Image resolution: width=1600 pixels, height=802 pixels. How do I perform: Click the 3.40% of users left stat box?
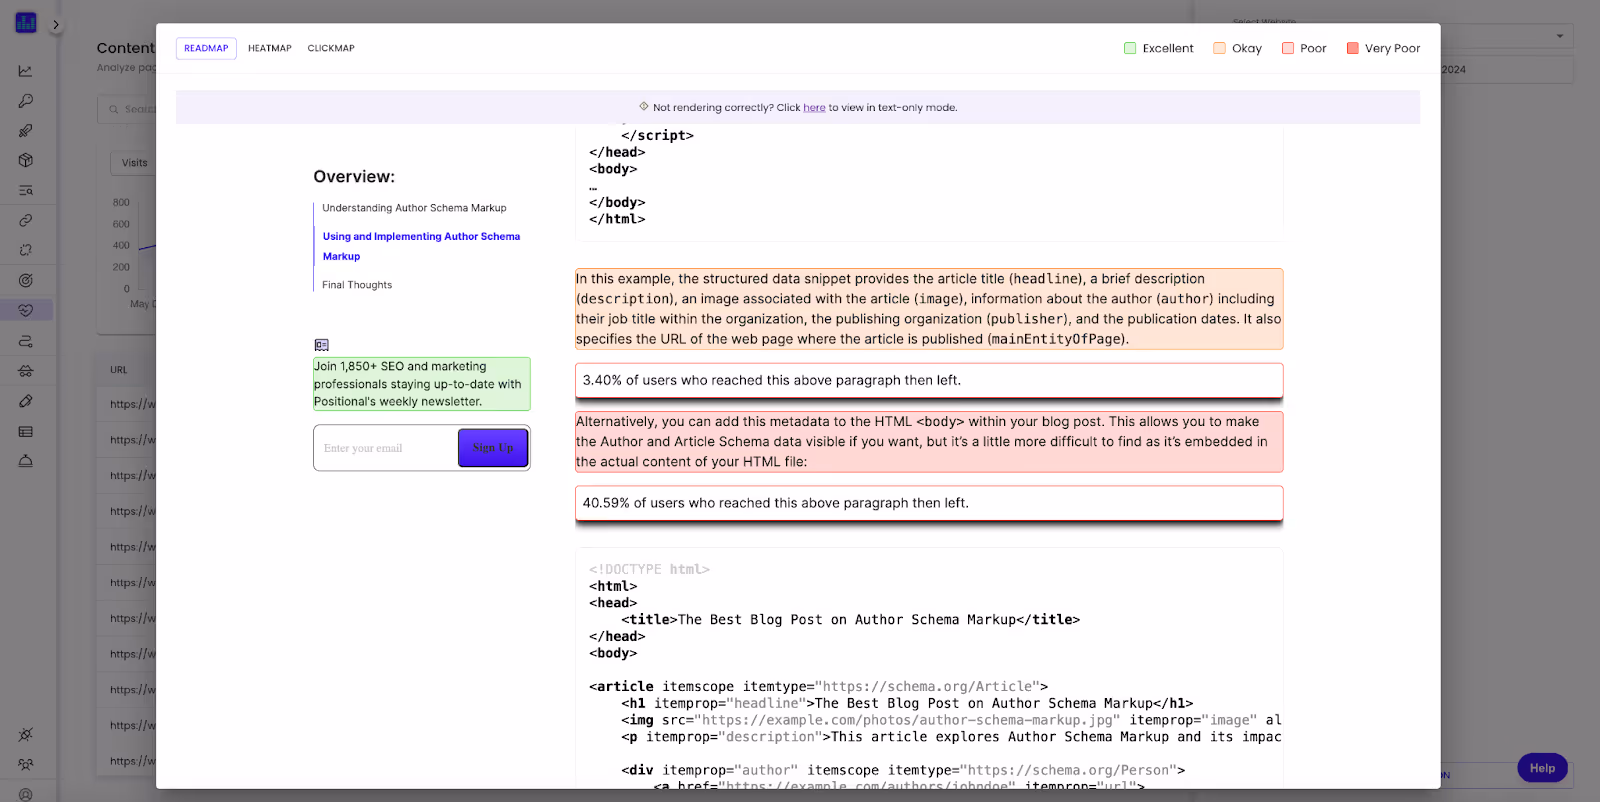click(x=929, y=381)
